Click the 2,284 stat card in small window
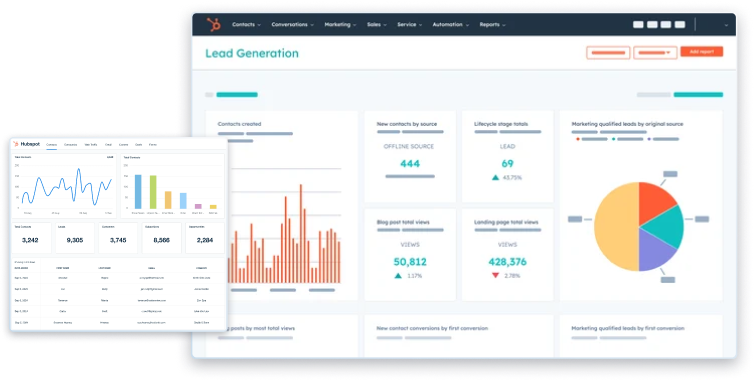 [x=205, y=238]
